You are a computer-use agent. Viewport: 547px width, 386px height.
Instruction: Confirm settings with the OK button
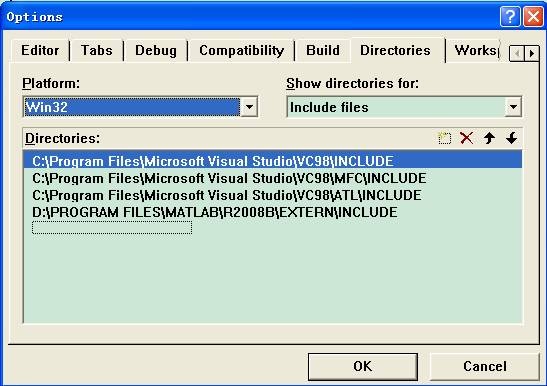pos(363,366)
